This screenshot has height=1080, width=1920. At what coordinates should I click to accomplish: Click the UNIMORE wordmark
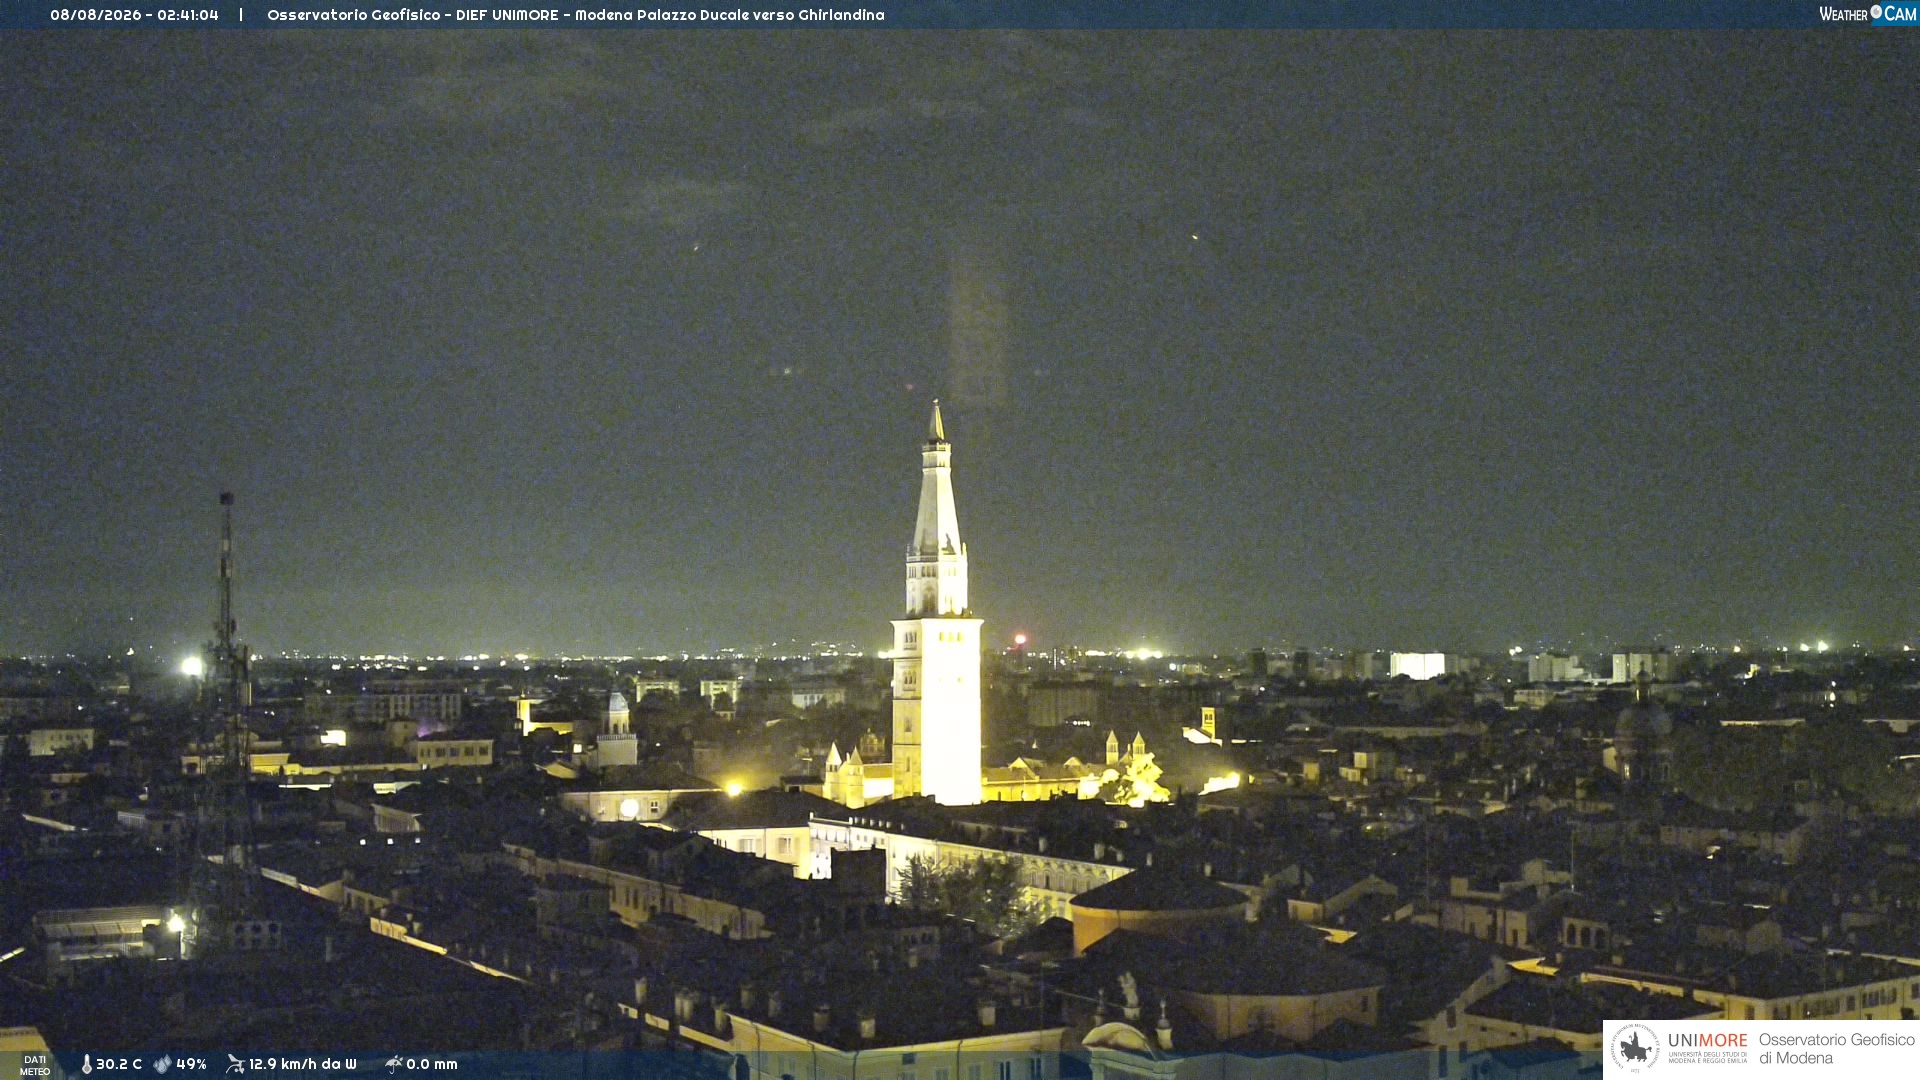(1707, 1041)
